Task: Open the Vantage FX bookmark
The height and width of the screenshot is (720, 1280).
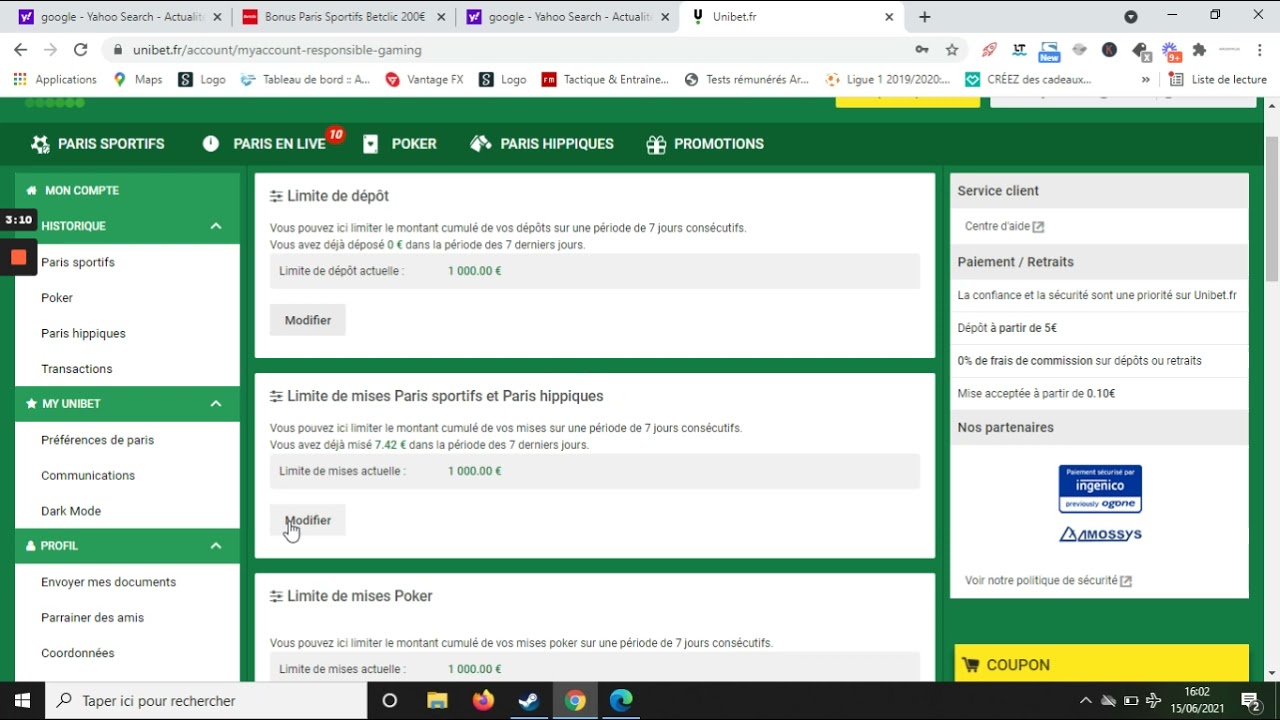Action: tap(424, 80)
